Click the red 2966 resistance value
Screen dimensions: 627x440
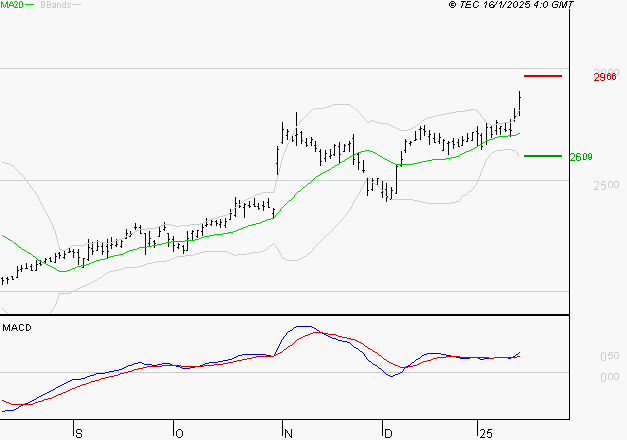click(605, 77)
